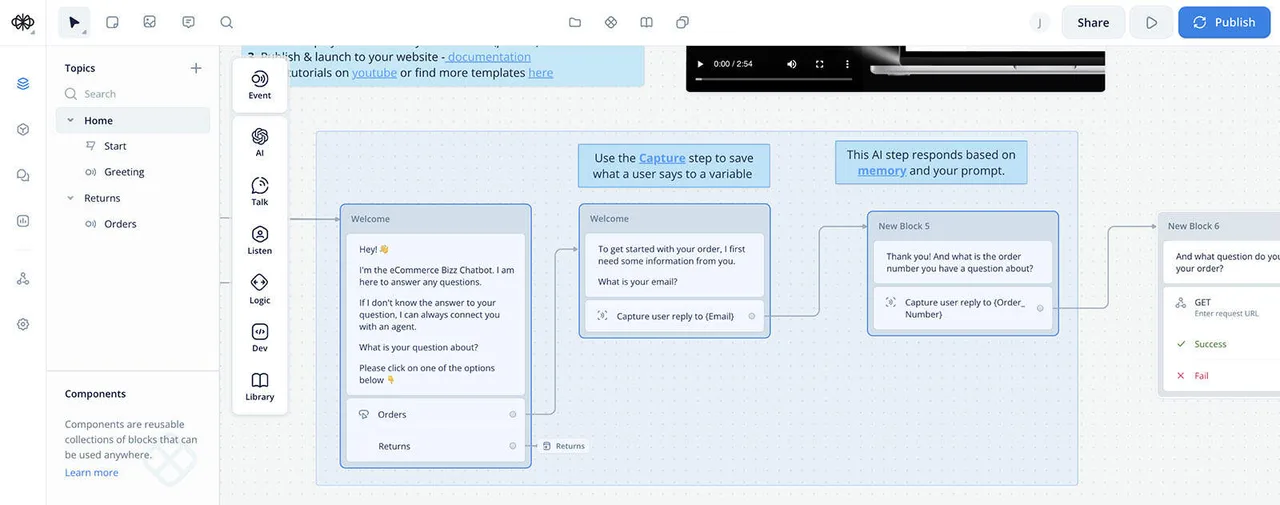1280x505 pixels.
Task: Open the layers design sidebar icon
Action: point(23,83)
